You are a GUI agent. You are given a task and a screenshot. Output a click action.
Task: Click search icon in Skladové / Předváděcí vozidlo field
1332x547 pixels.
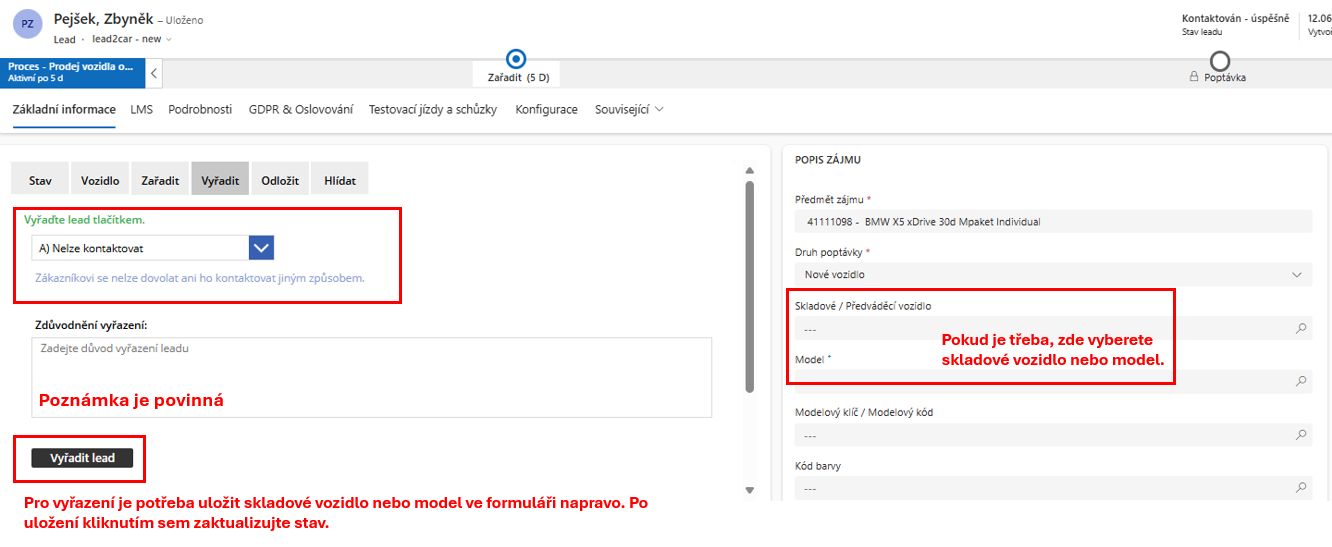[x=1301, y=327]
